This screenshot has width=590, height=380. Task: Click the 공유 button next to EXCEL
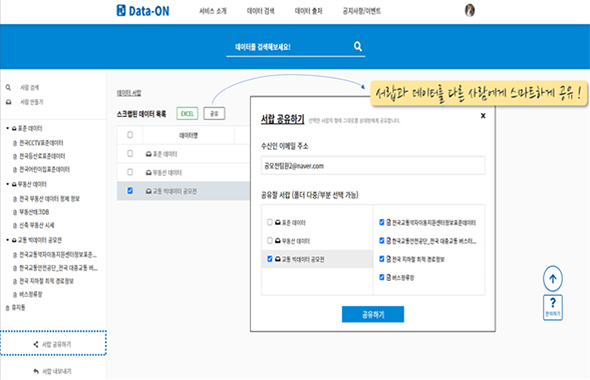214,113
